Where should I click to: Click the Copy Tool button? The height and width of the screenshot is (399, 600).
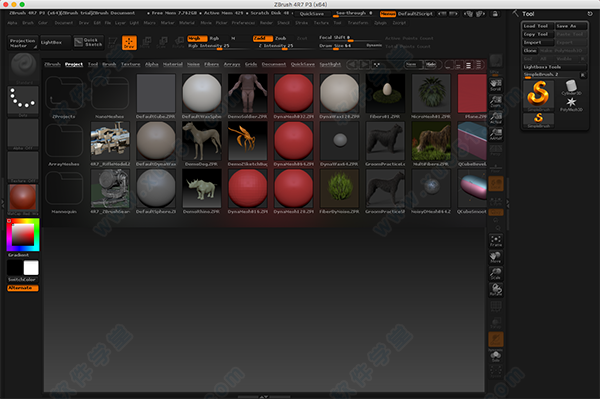(538, 34)
